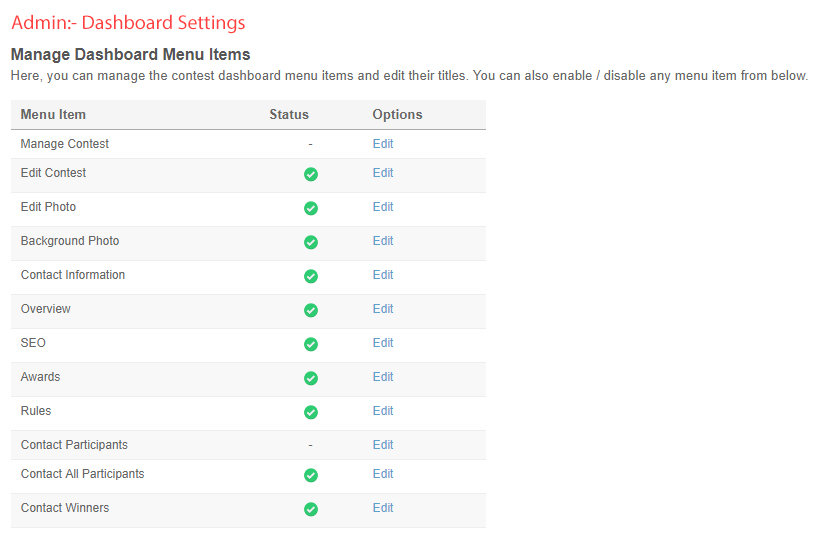The width and height of the screenshot is (819, 540).
Task: Click Edit for the Background Photo row
Action: 383,241
